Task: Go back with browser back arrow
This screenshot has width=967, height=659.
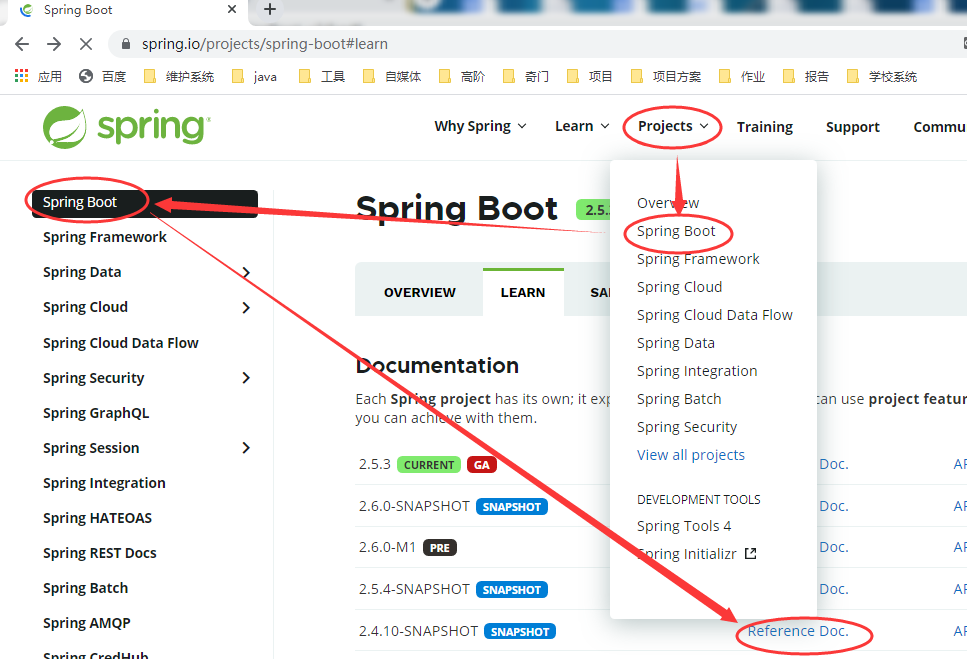Action: [x=22, y=44]
